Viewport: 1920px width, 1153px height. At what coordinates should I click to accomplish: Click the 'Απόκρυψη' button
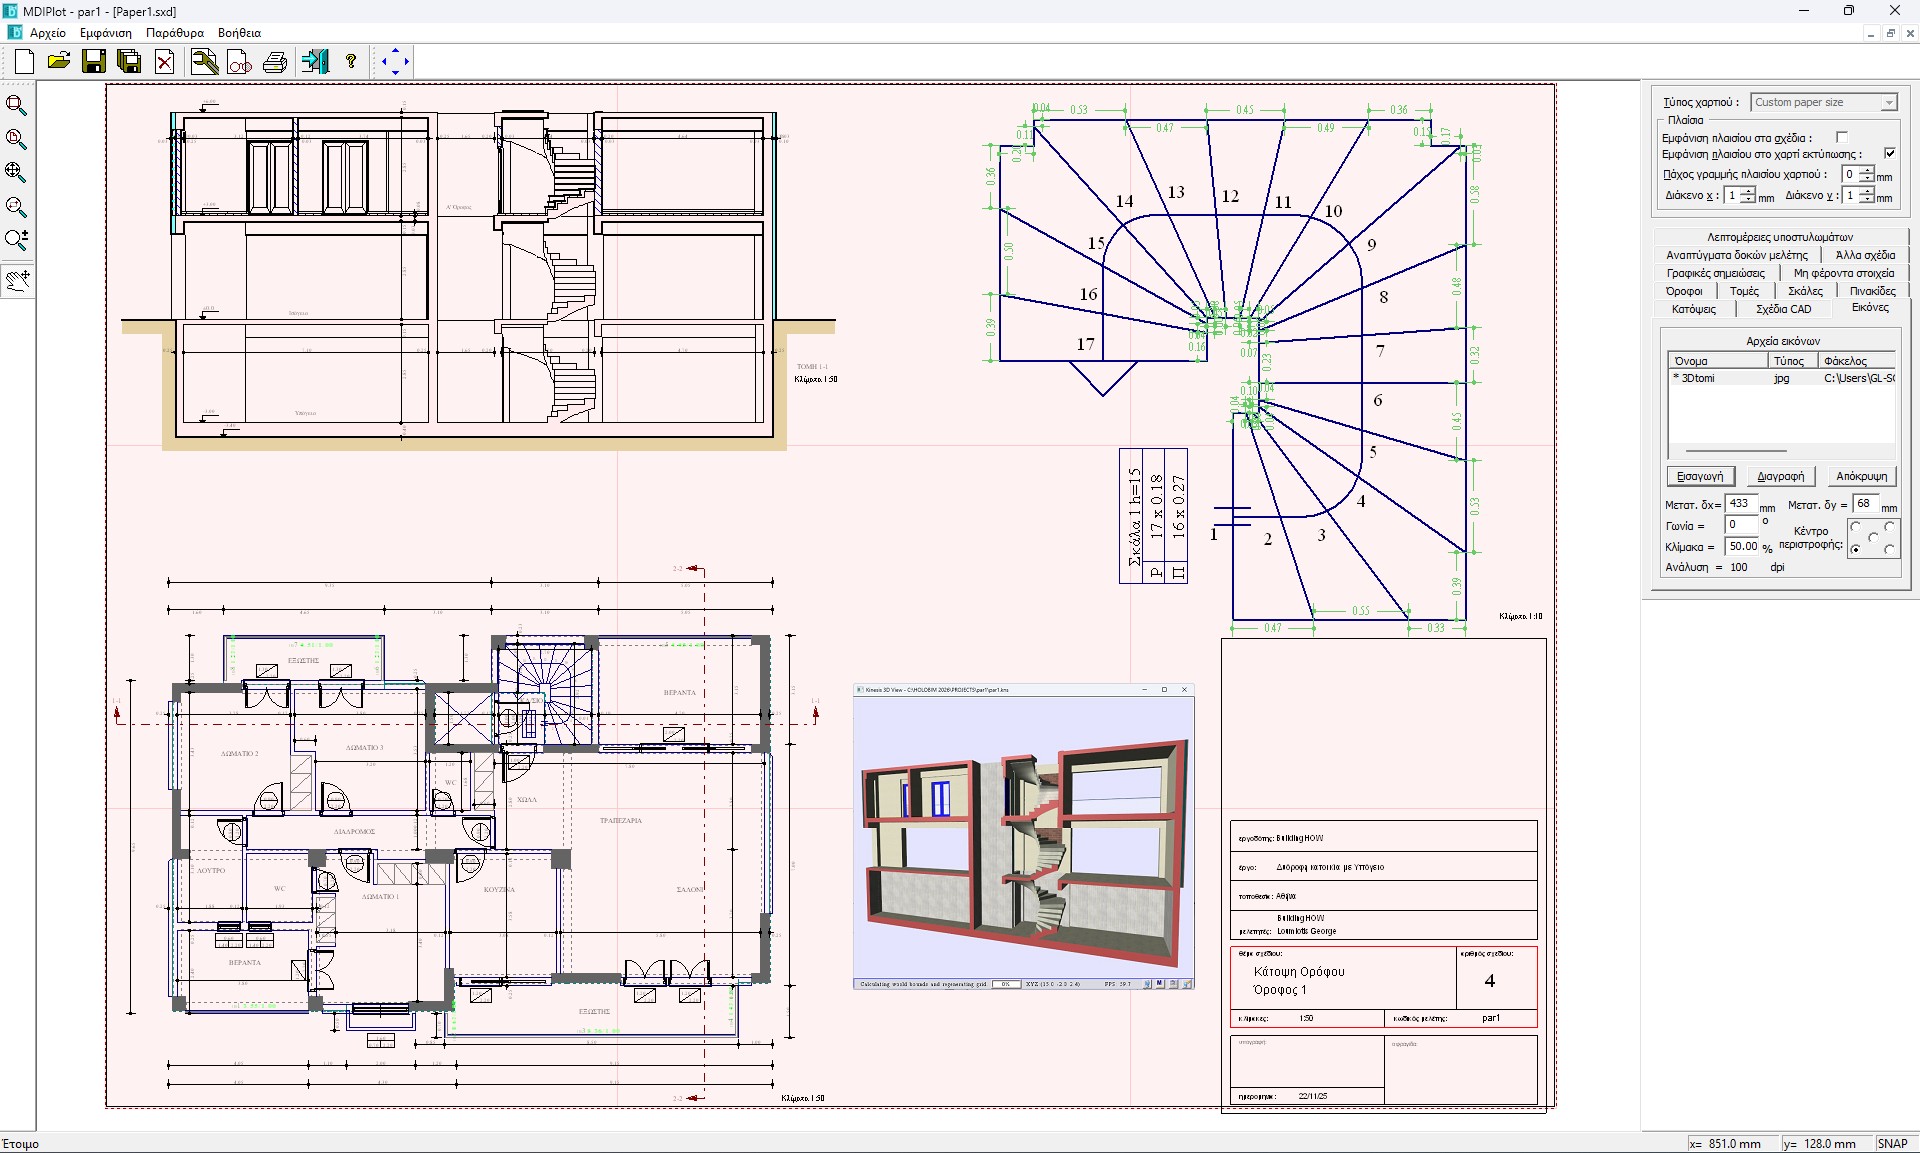click(x=1861, y=476)
